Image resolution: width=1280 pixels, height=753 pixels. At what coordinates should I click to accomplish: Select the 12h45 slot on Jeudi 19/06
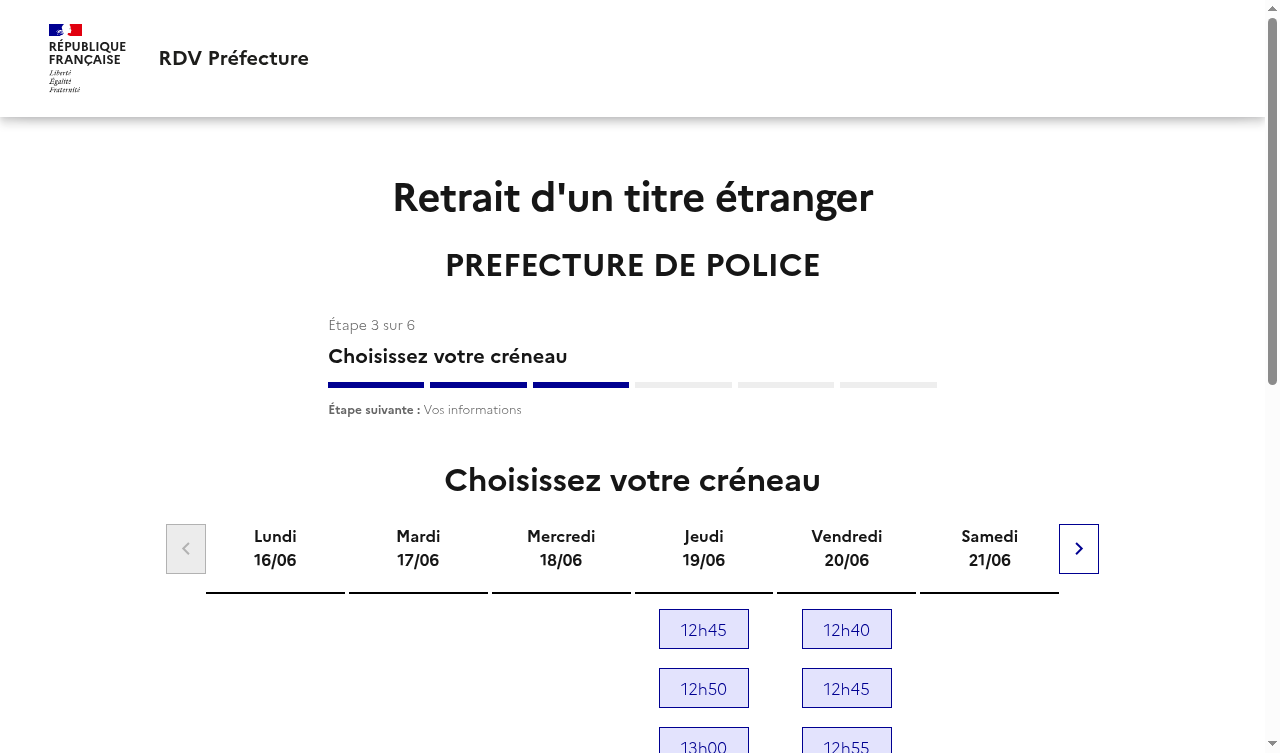point(704,629)
